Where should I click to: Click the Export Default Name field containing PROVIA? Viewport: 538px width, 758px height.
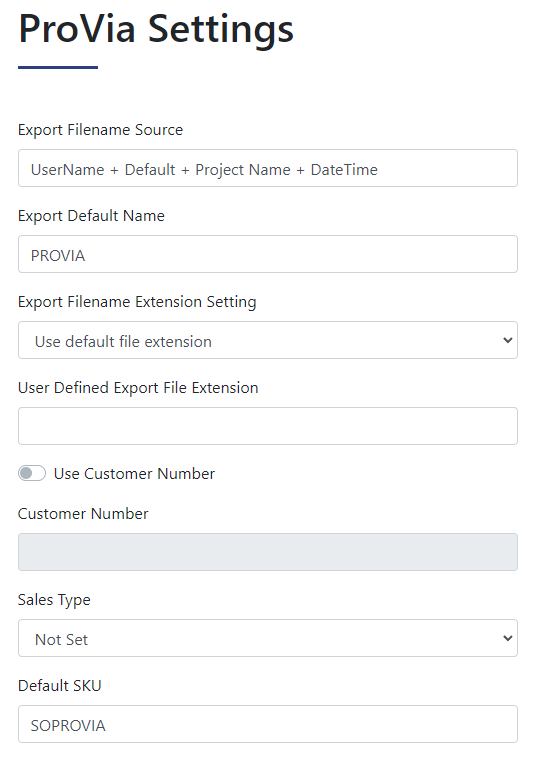[x=268, y=254]
